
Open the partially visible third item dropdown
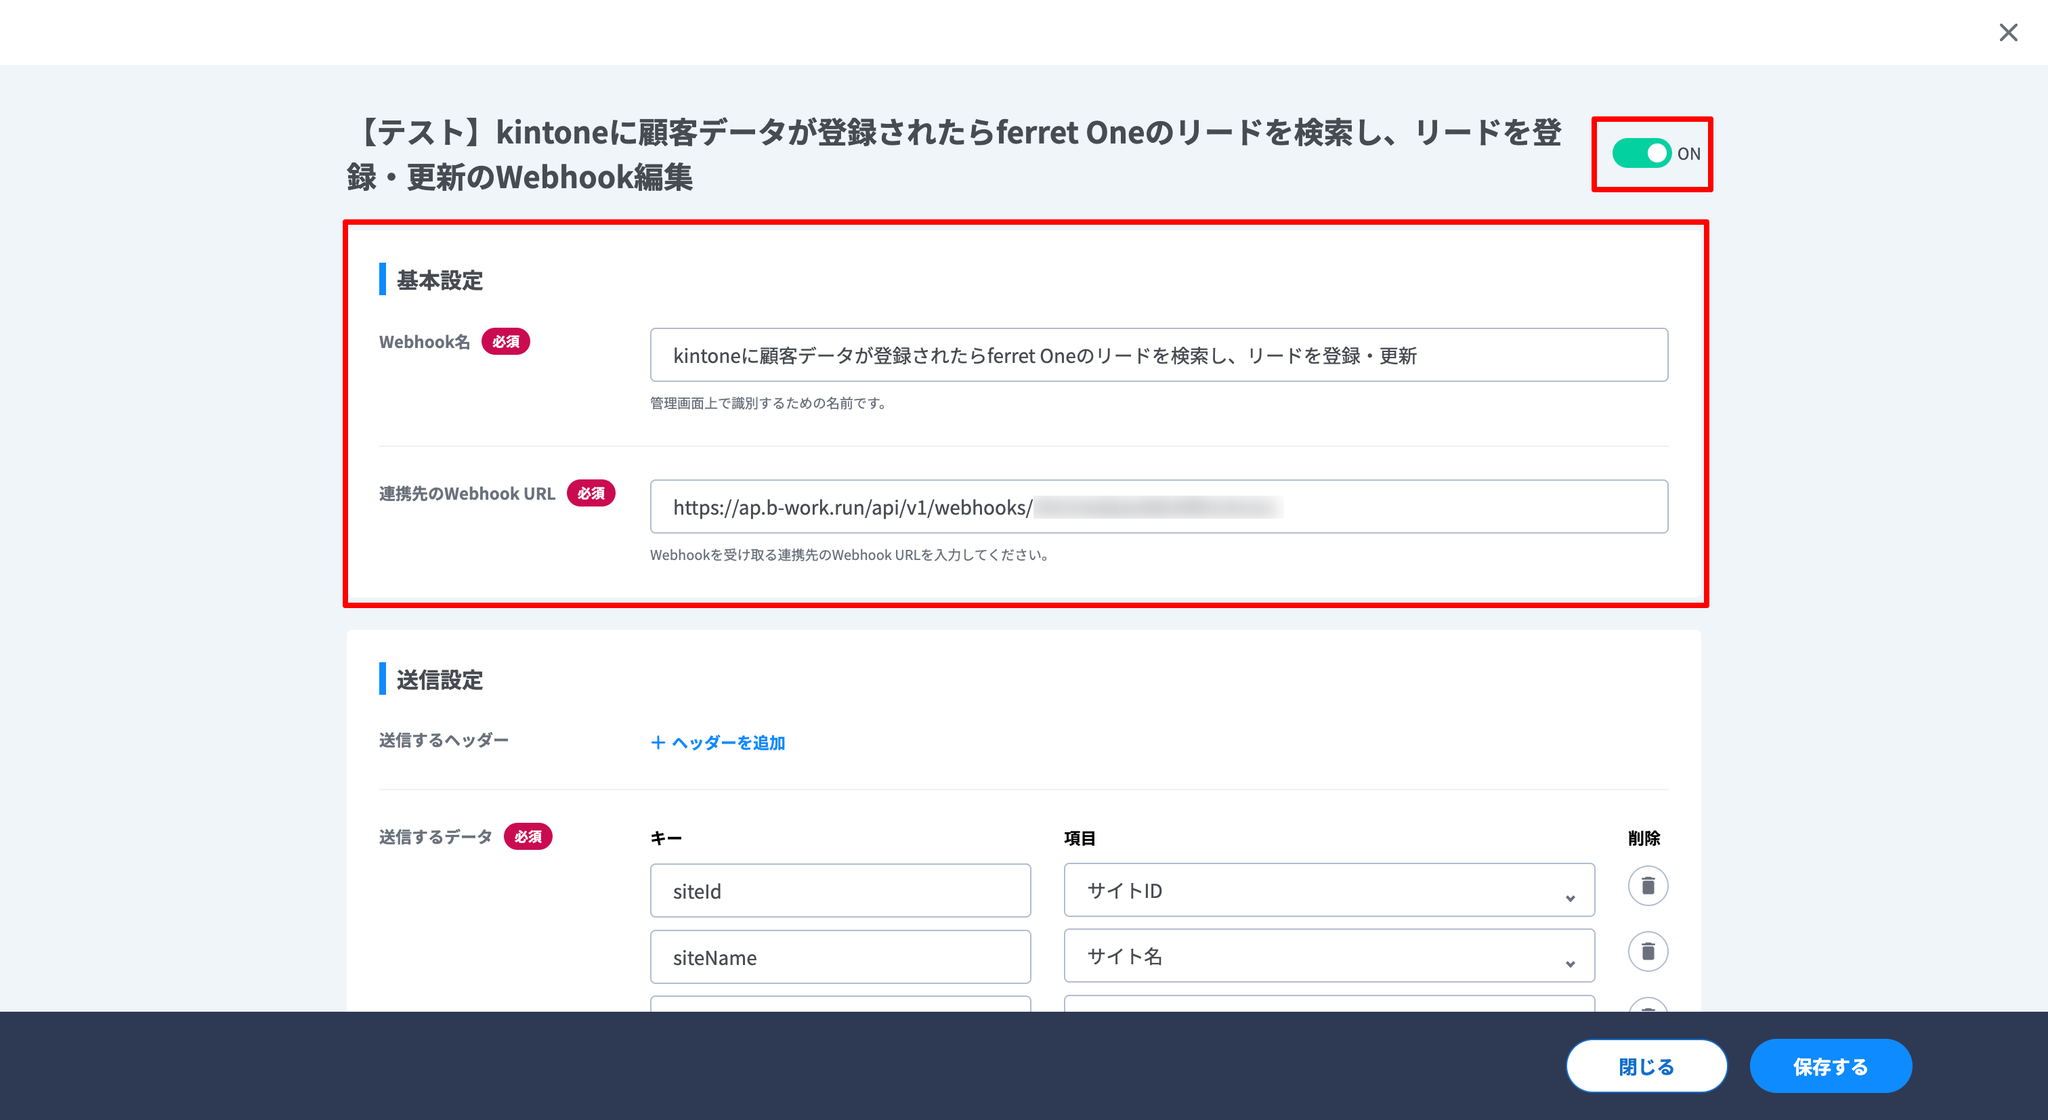[x=1328, y=1003]
